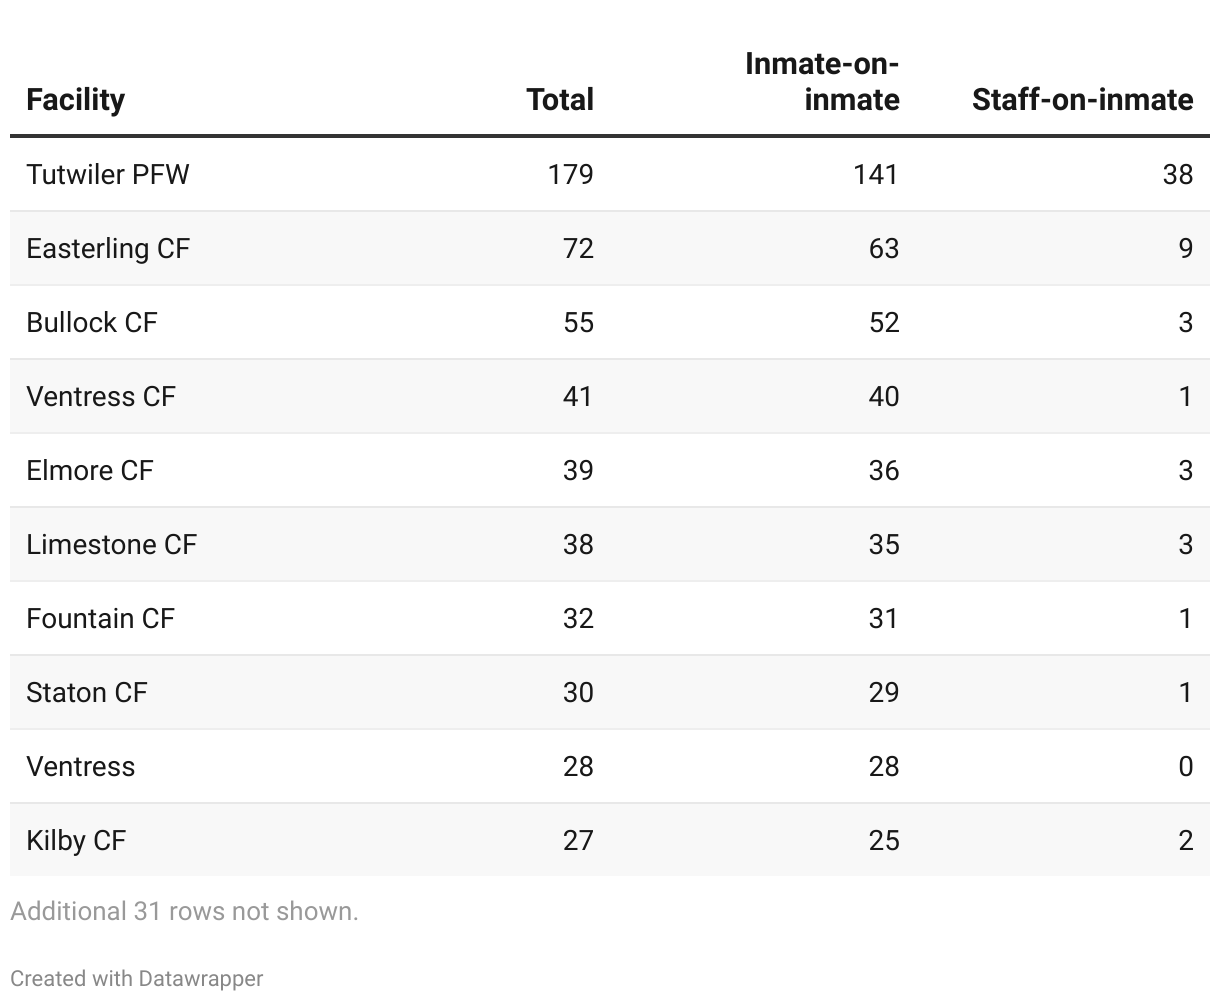Open the Created with Datawrapper link
Screen dimensions: 1220x1002
(x=137, y=978)
